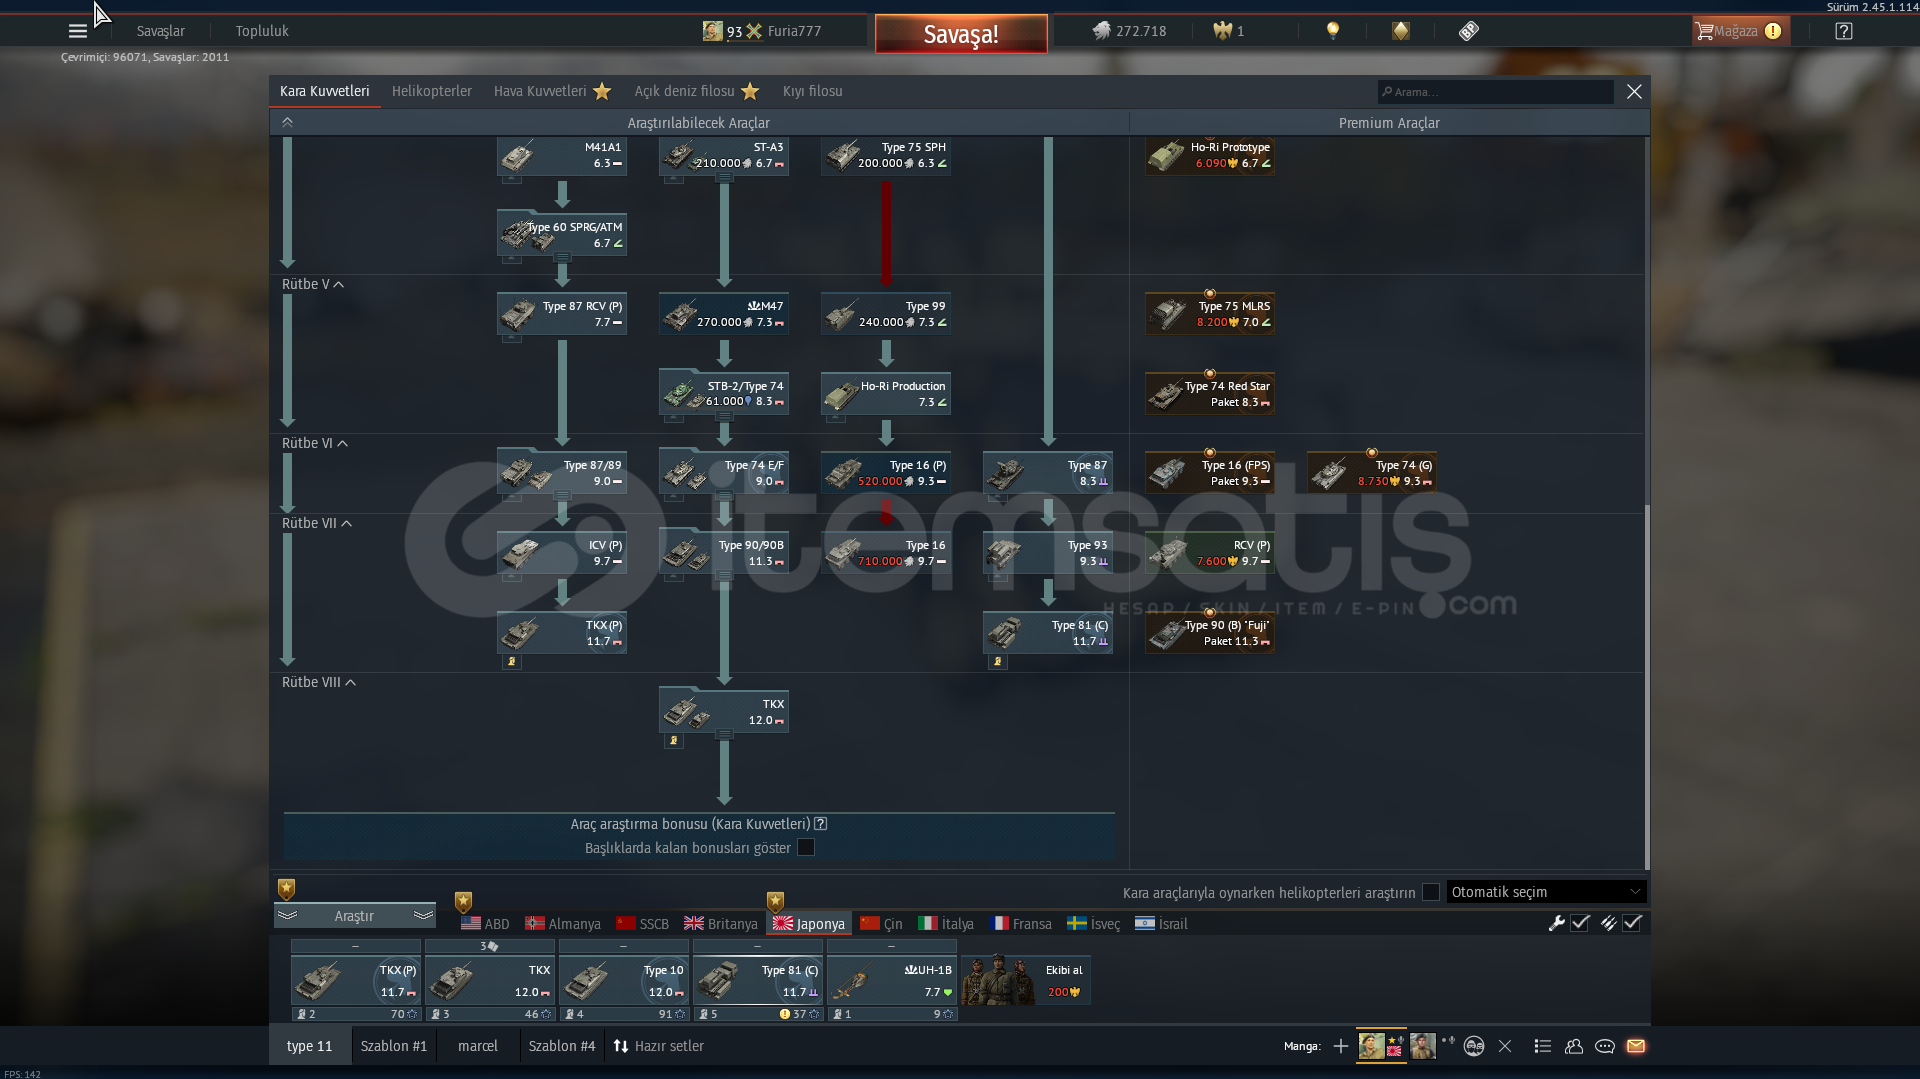
Task: Select the UH-1B crew slot
Action: pos(892,980)
